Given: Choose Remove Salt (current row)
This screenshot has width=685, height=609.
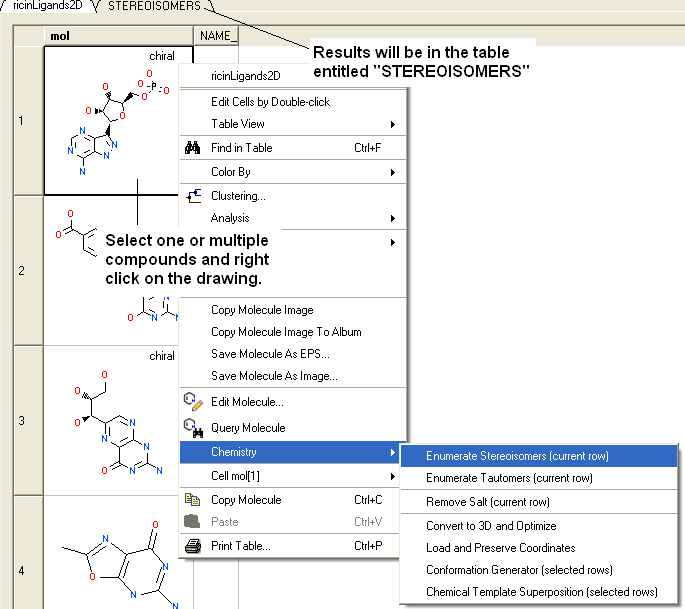Looking at the screenshot, I should point(487,502).
